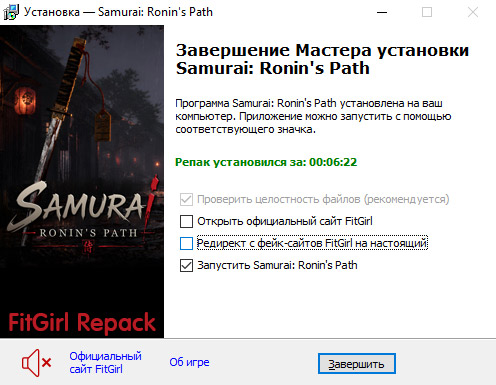Finish setup with the Завершить button

[x=357, y=364]
